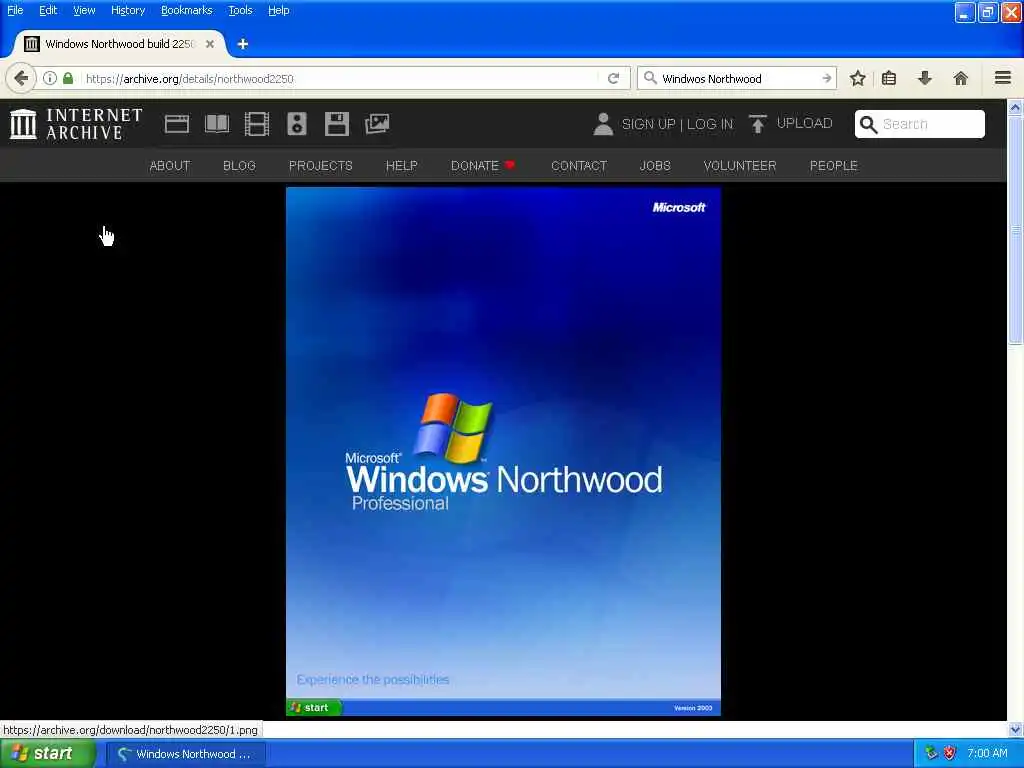Click the network tray icon
This screenshot has height=768, width=1024.
click(931, 753)
